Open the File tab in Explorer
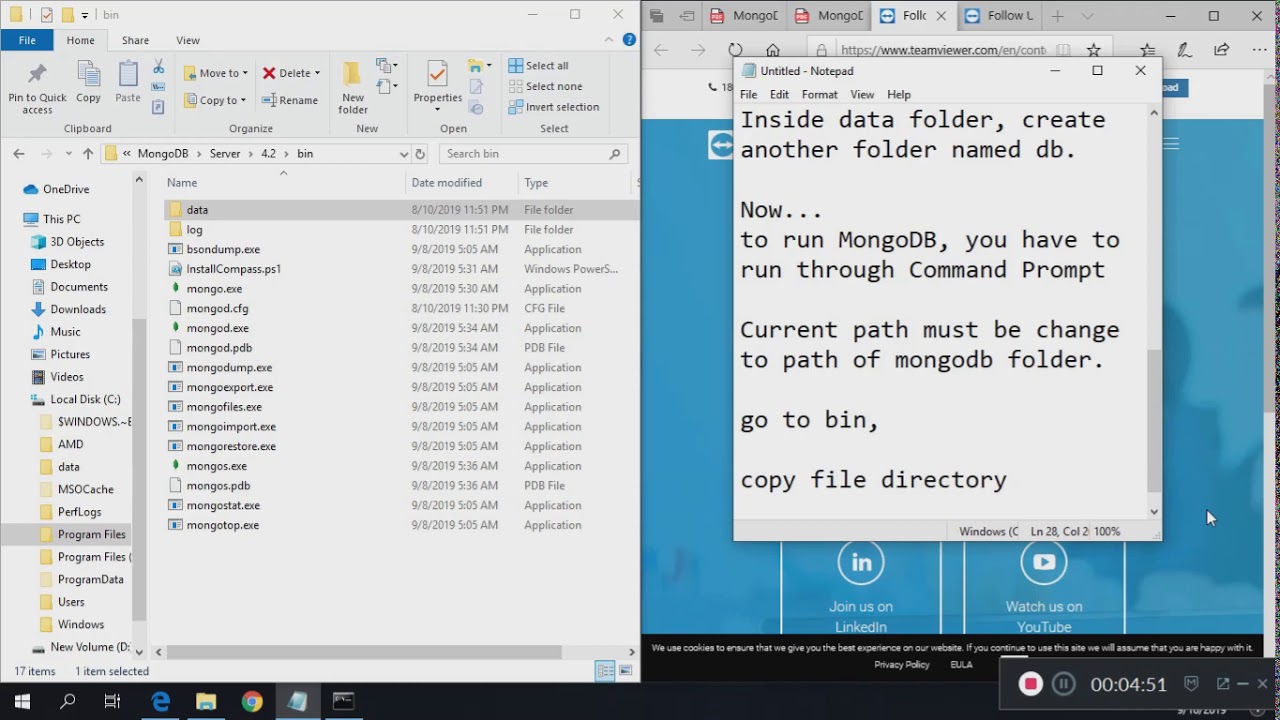The width and height of the screenshot is (1280, 720). 27,40
